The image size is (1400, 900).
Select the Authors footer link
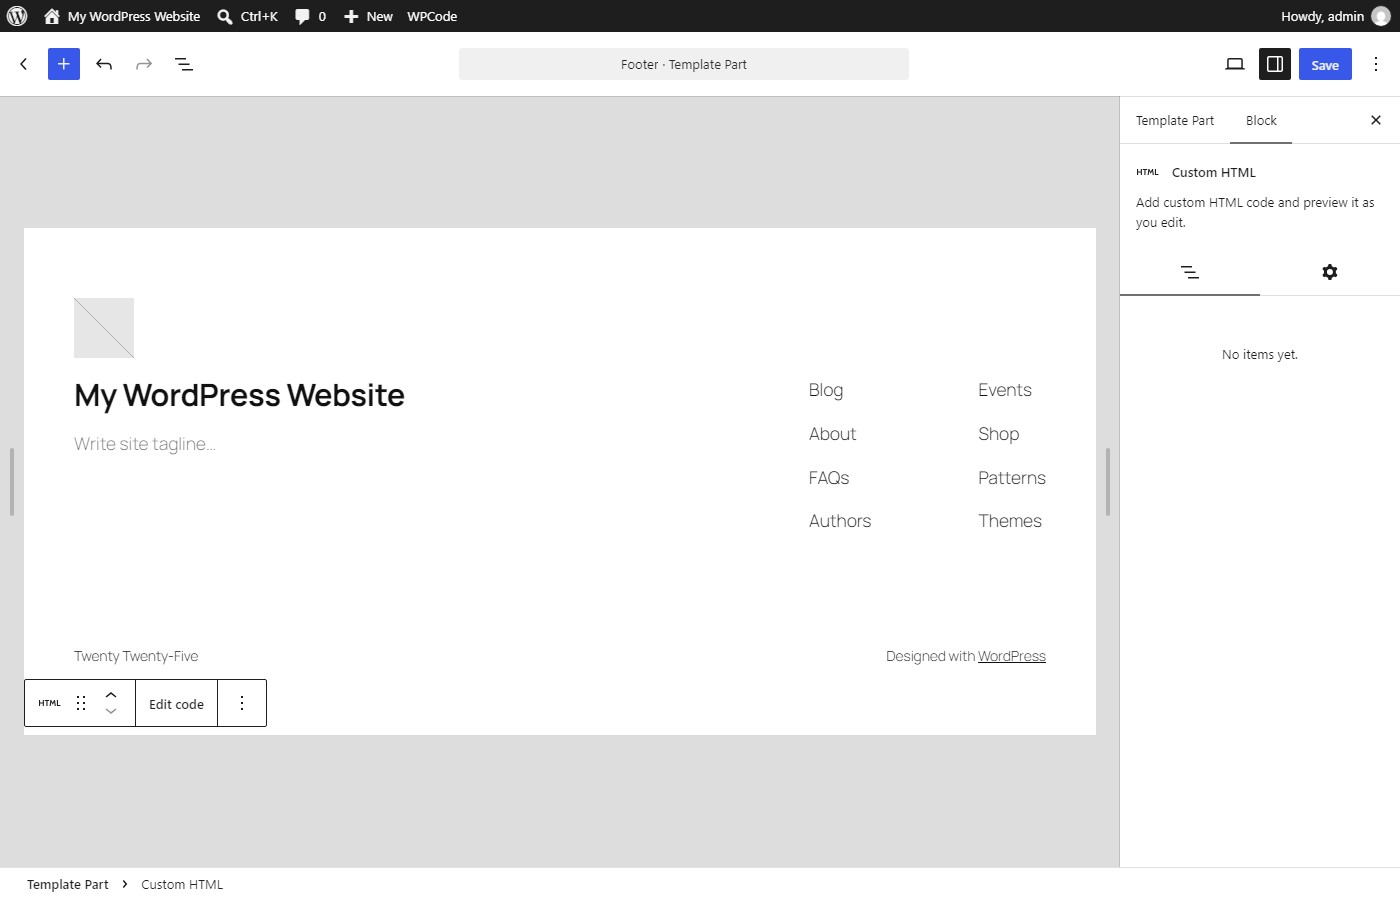(x=840, y=521)
